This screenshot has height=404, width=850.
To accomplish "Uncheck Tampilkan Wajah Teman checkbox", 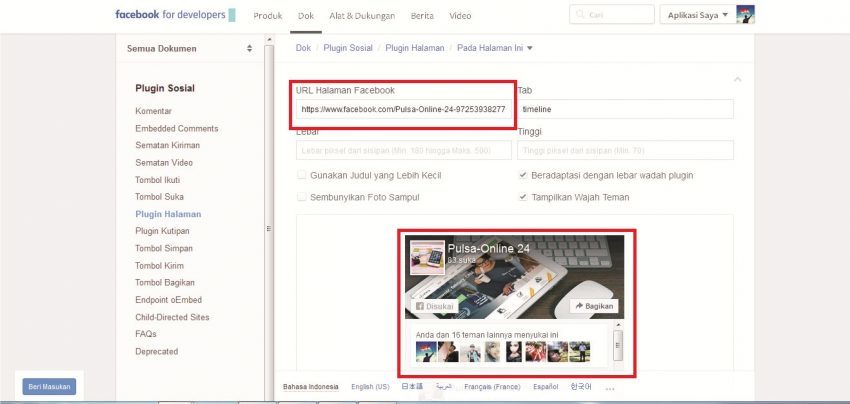I will tap(523, 197).
